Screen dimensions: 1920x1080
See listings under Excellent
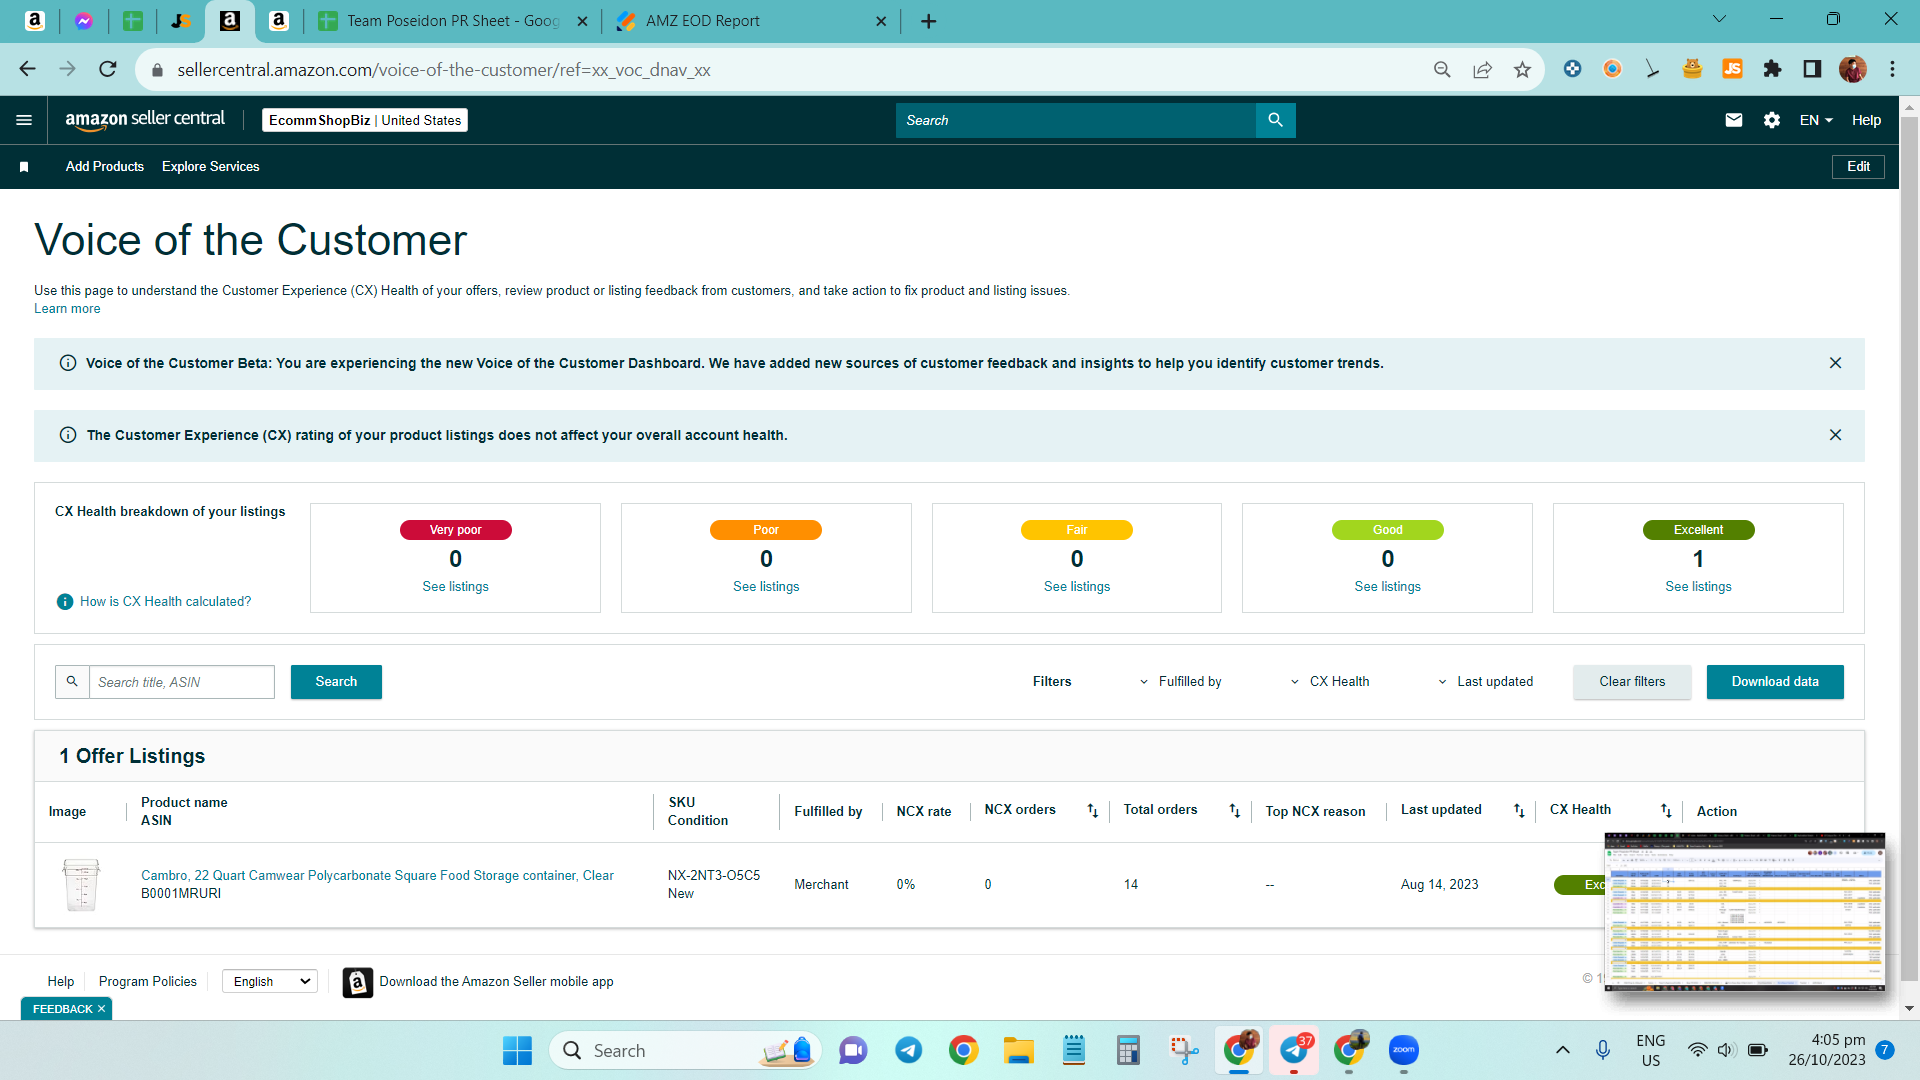pyautogui.click(x=1698, y=587)
